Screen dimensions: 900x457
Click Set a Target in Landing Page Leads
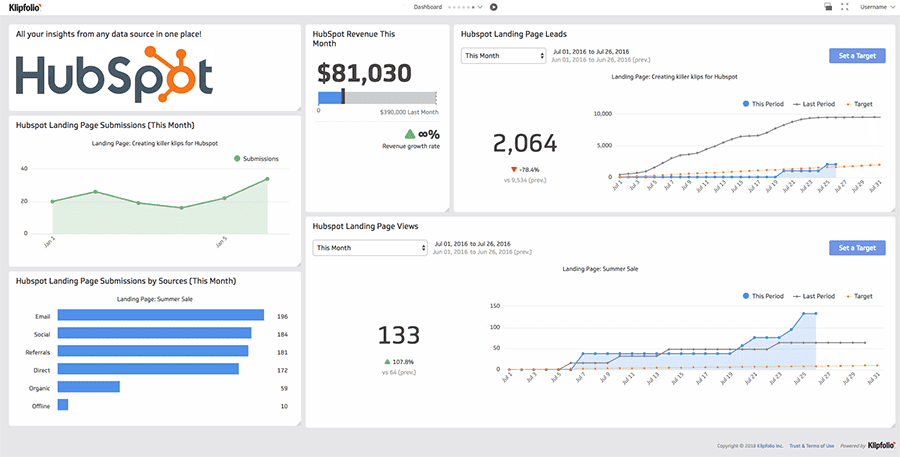click(857, 56)
